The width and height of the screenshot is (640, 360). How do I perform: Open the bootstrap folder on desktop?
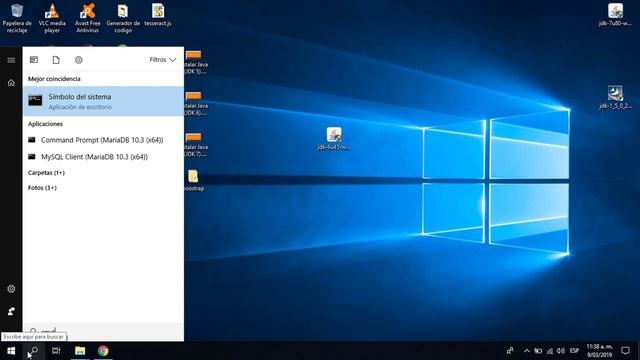pos(193,180)
